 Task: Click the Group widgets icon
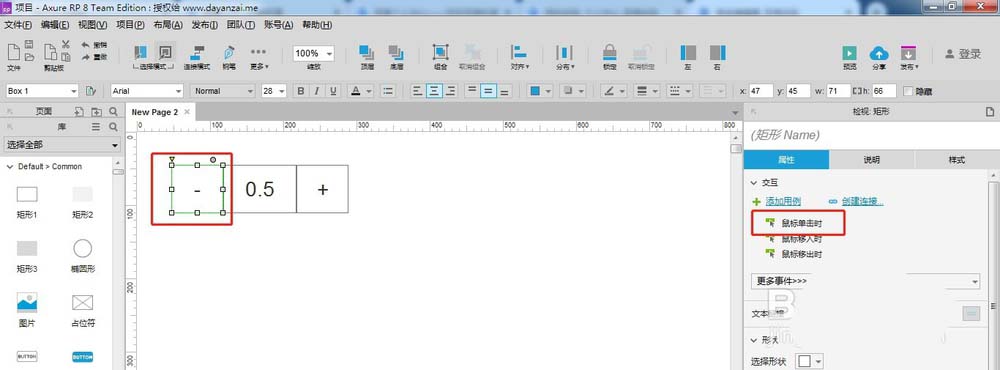[x=440, y=52]
